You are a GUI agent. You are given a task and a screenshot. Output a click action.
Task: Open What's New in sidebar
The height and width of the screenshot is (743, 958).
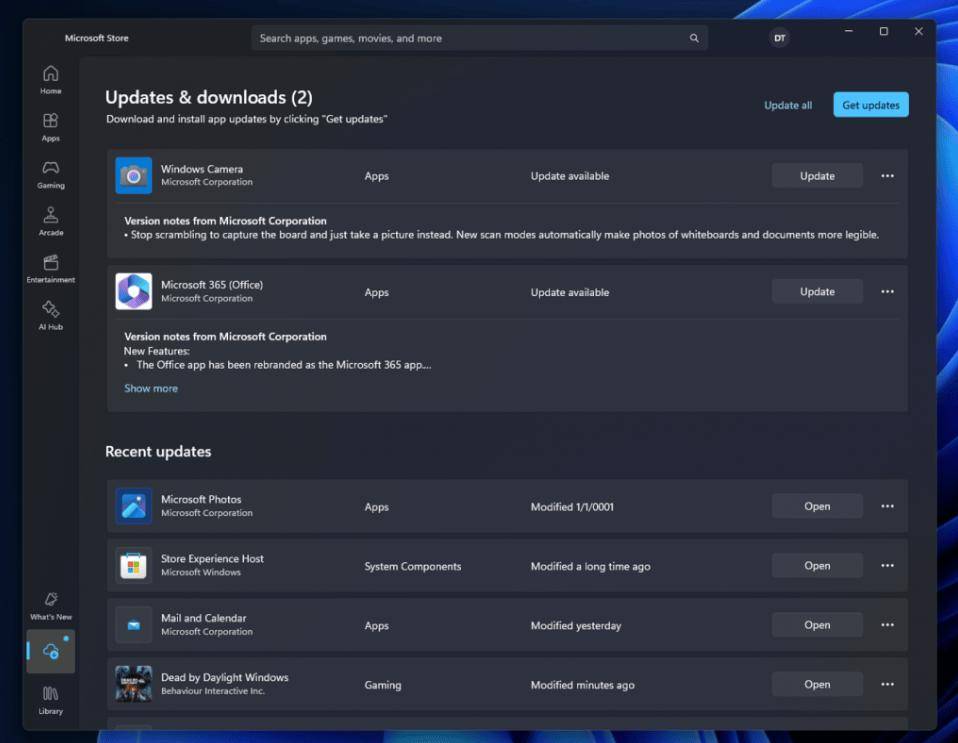51,606
